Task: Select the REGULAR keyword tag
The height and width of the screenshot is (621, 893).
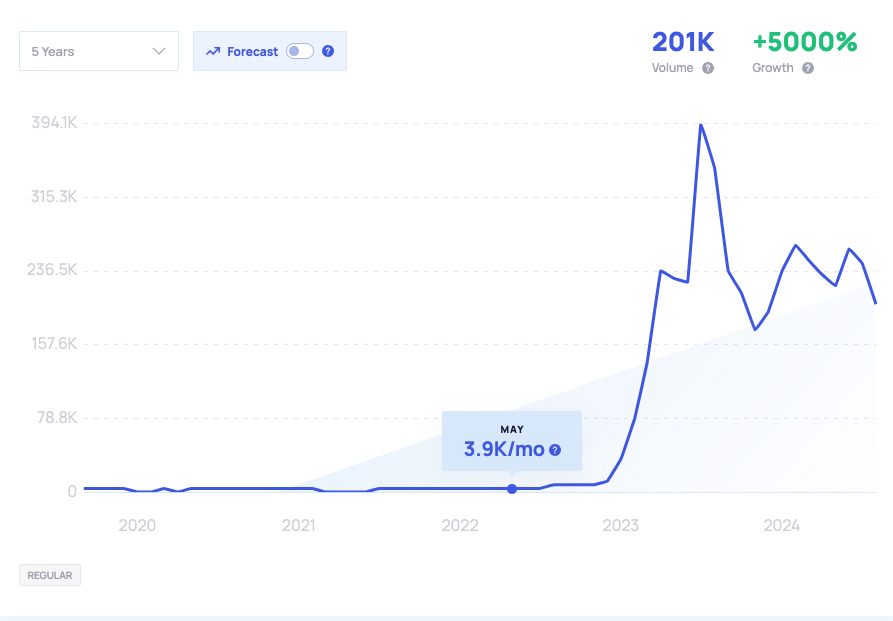Action: click(49, 574)
